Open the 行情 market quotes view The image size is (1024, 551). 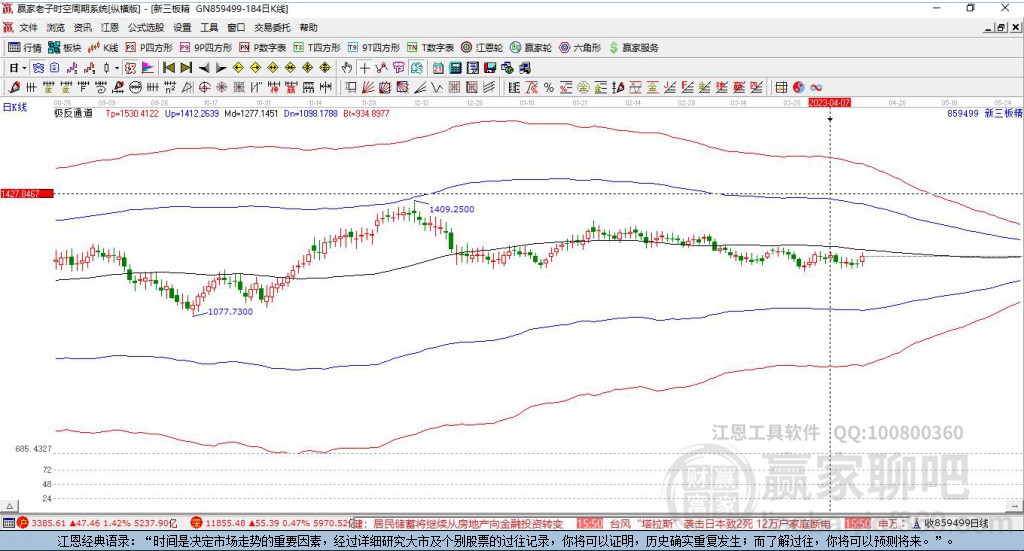[x=24, y=48]
